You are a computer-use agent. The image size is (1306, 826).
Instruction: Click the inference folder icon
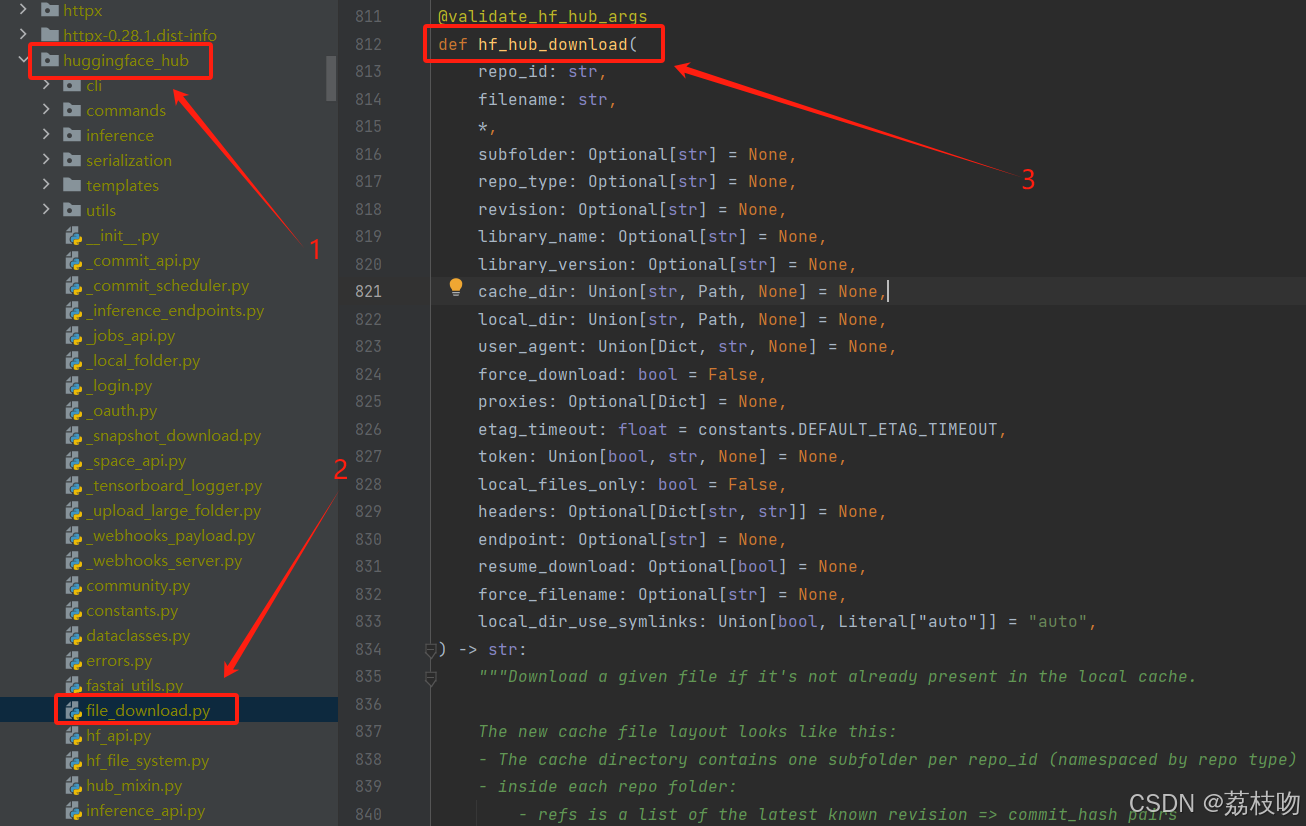point(71,135)
